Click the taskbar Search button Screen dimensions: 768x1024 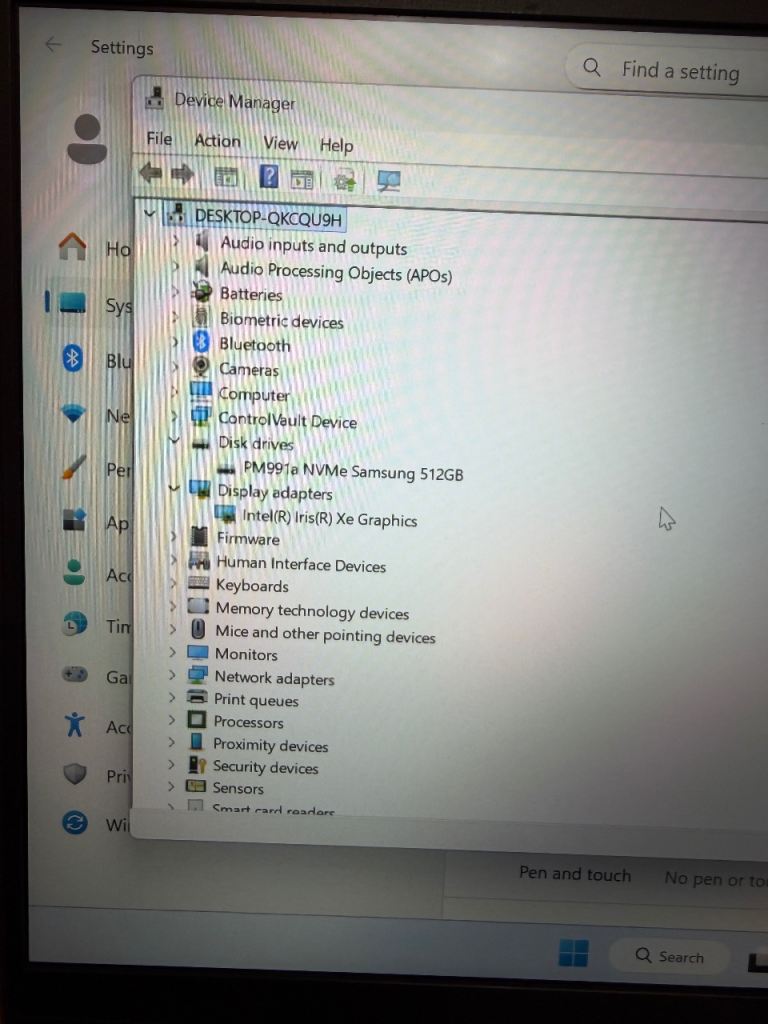point(670,957)
